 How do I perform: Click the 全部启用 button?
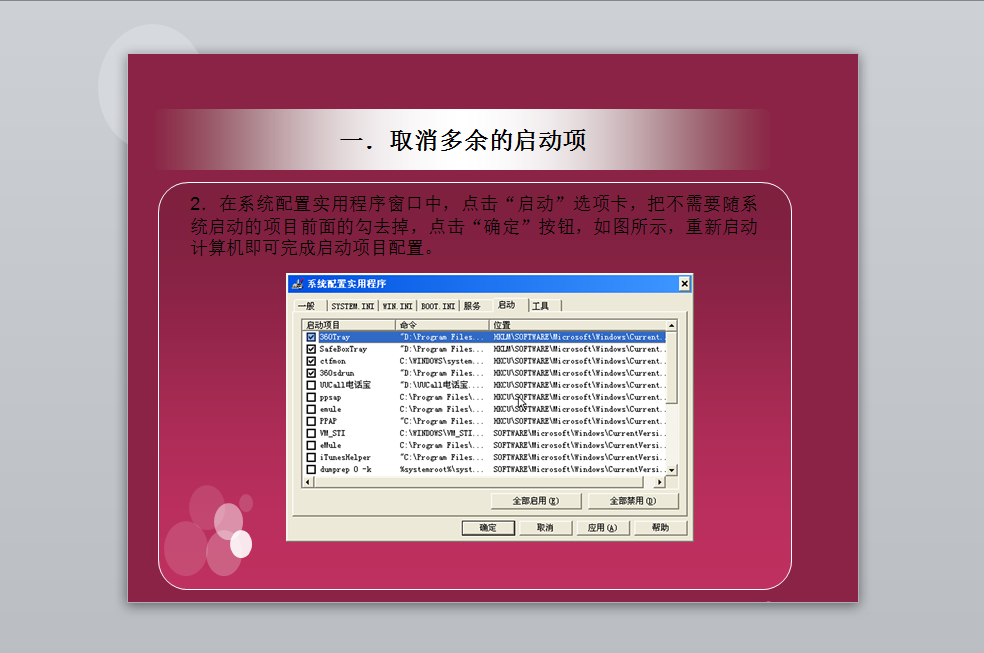pyautogui.click(x=536, y=501)
